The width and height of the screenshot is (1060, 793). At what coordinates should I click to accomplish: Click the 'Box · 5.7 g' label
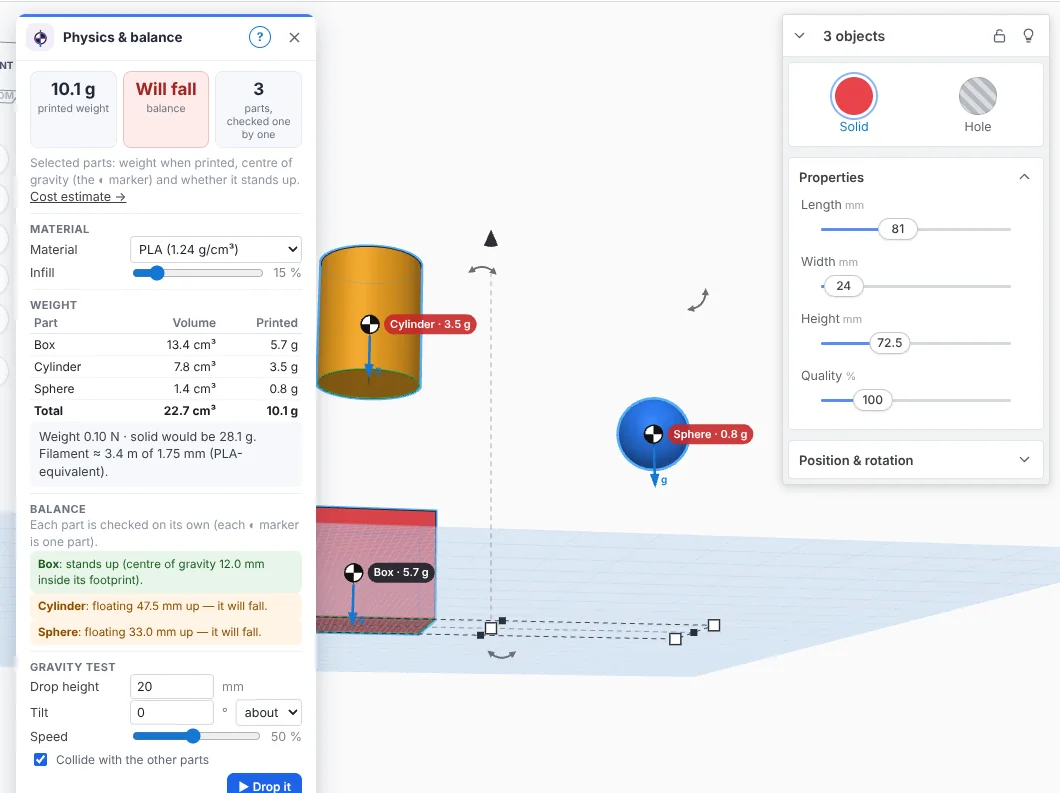401,573
